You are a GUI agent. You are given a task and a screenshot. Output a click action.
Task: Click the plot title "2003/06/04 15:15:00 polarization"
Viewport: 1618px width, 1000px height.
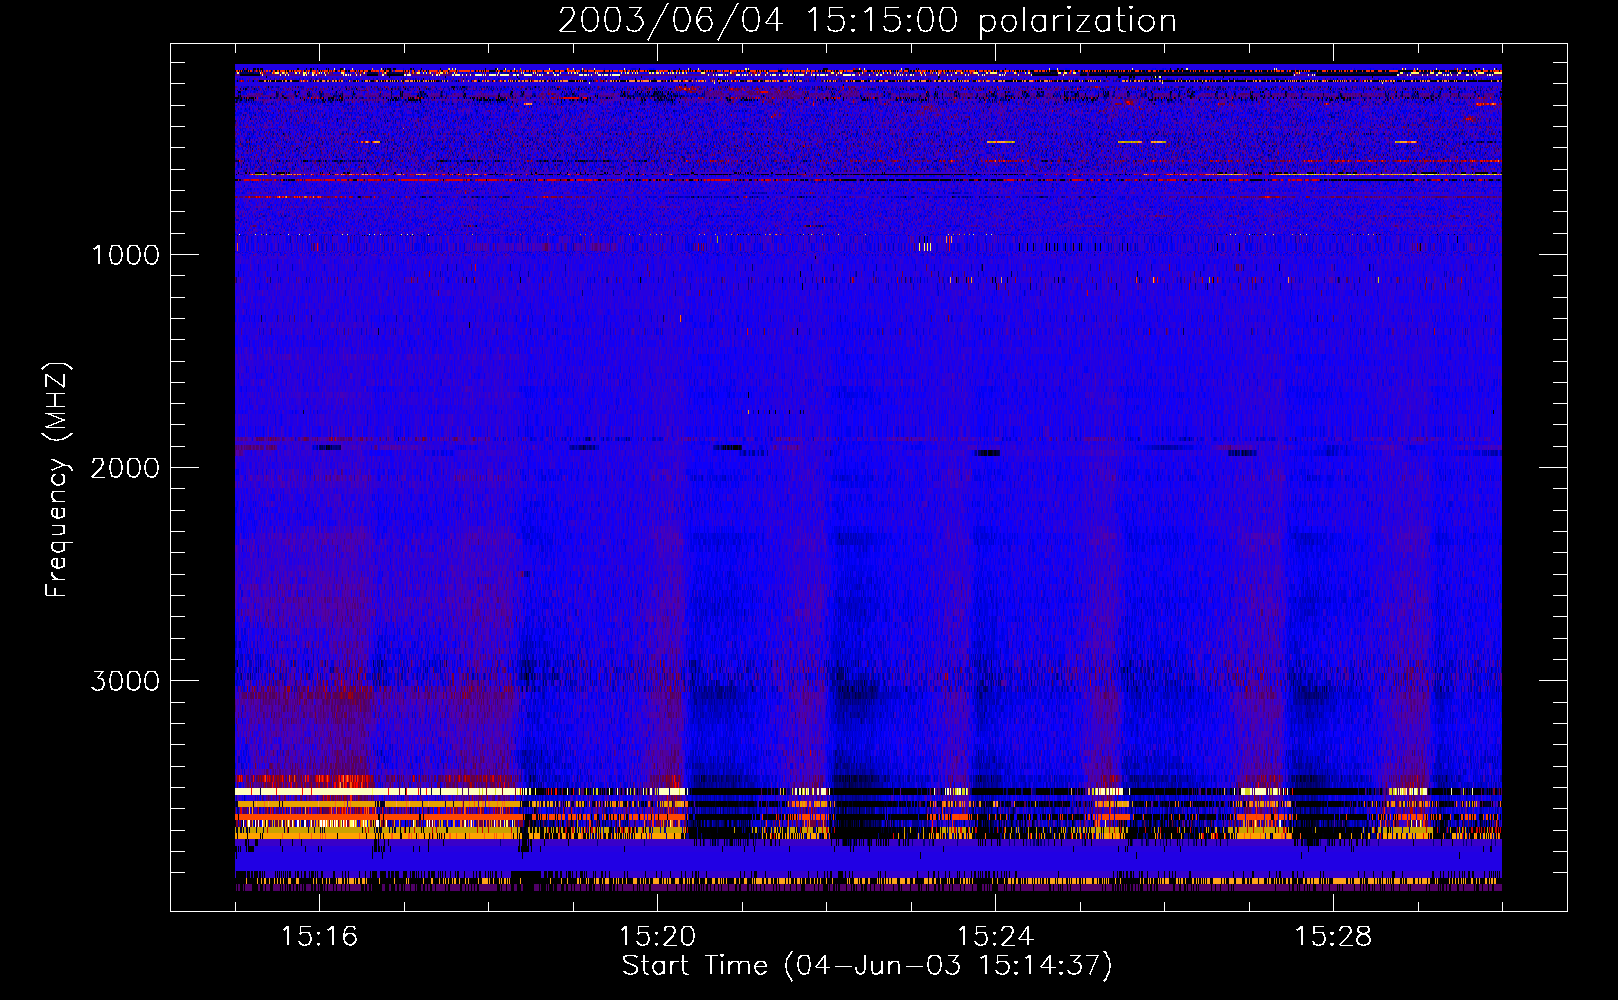[x=867, y=21]
